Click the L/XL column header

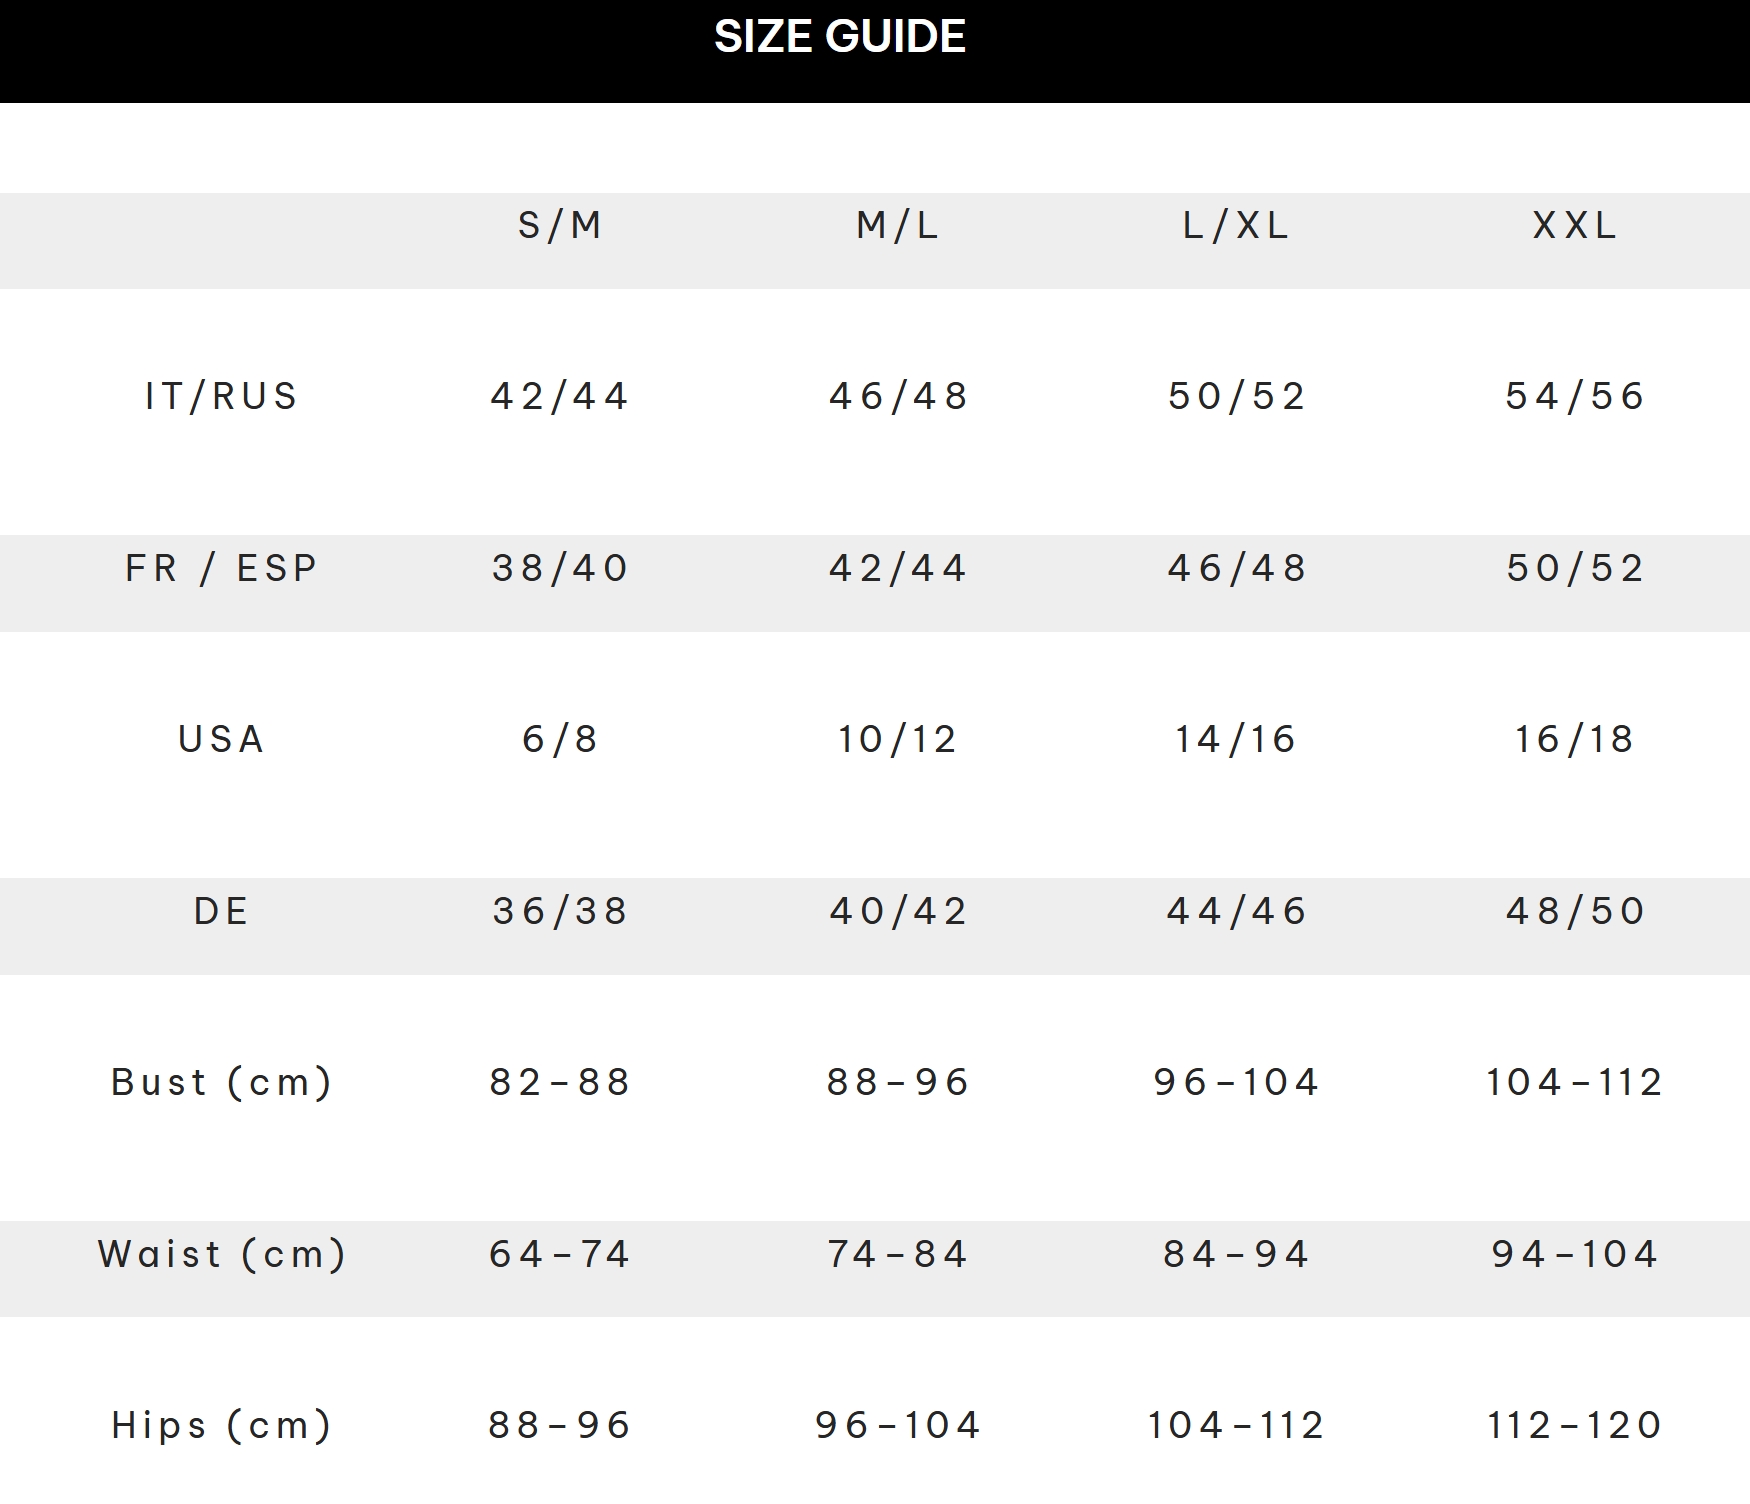[1236, 226]
